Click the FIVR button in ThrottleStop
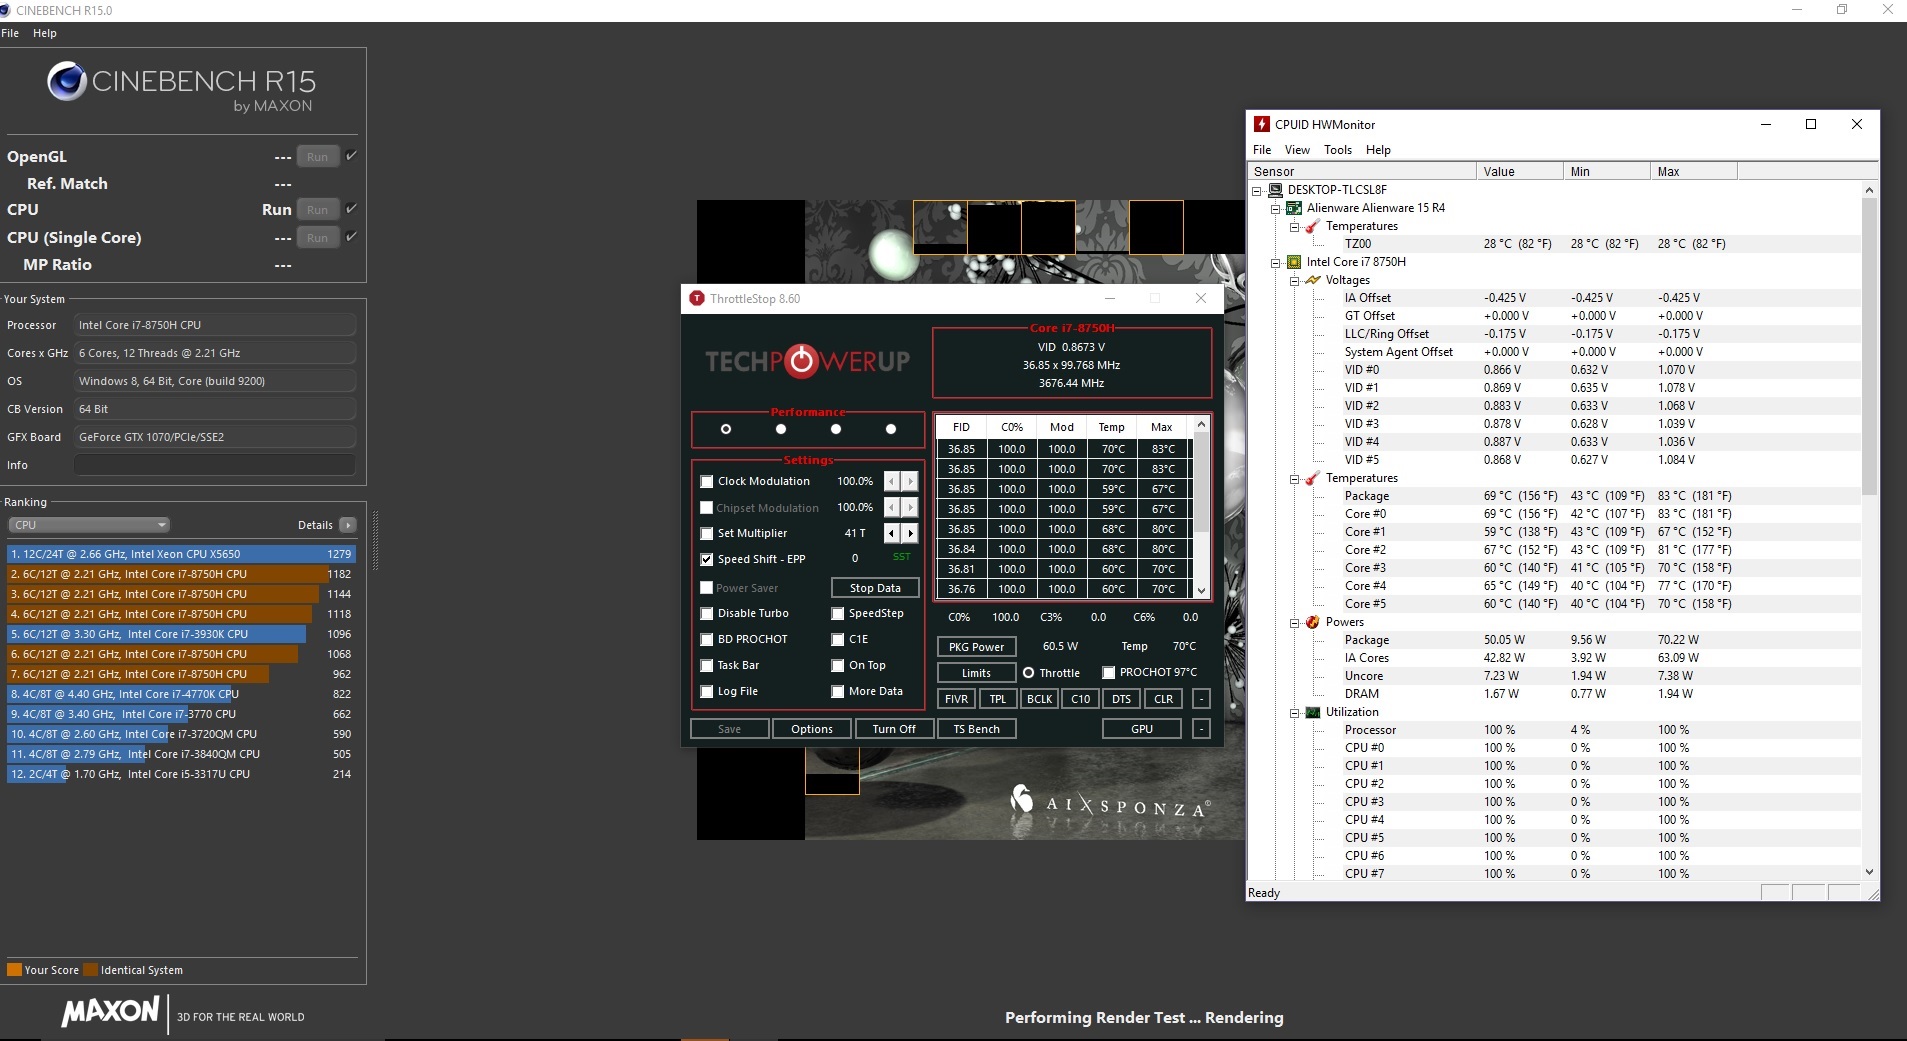 coord(956,699)
